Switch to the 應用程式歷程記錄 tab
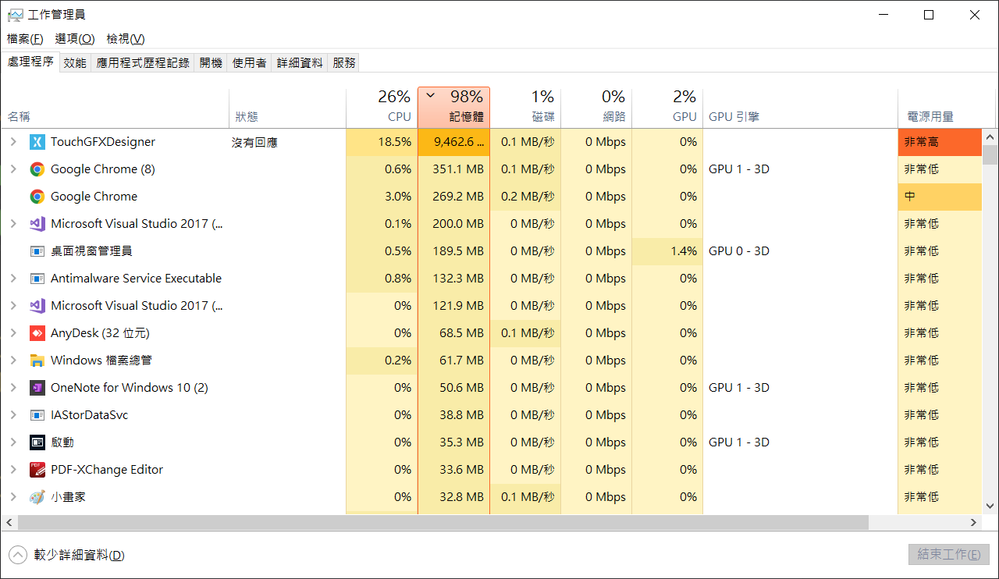 tap(143, 63)
